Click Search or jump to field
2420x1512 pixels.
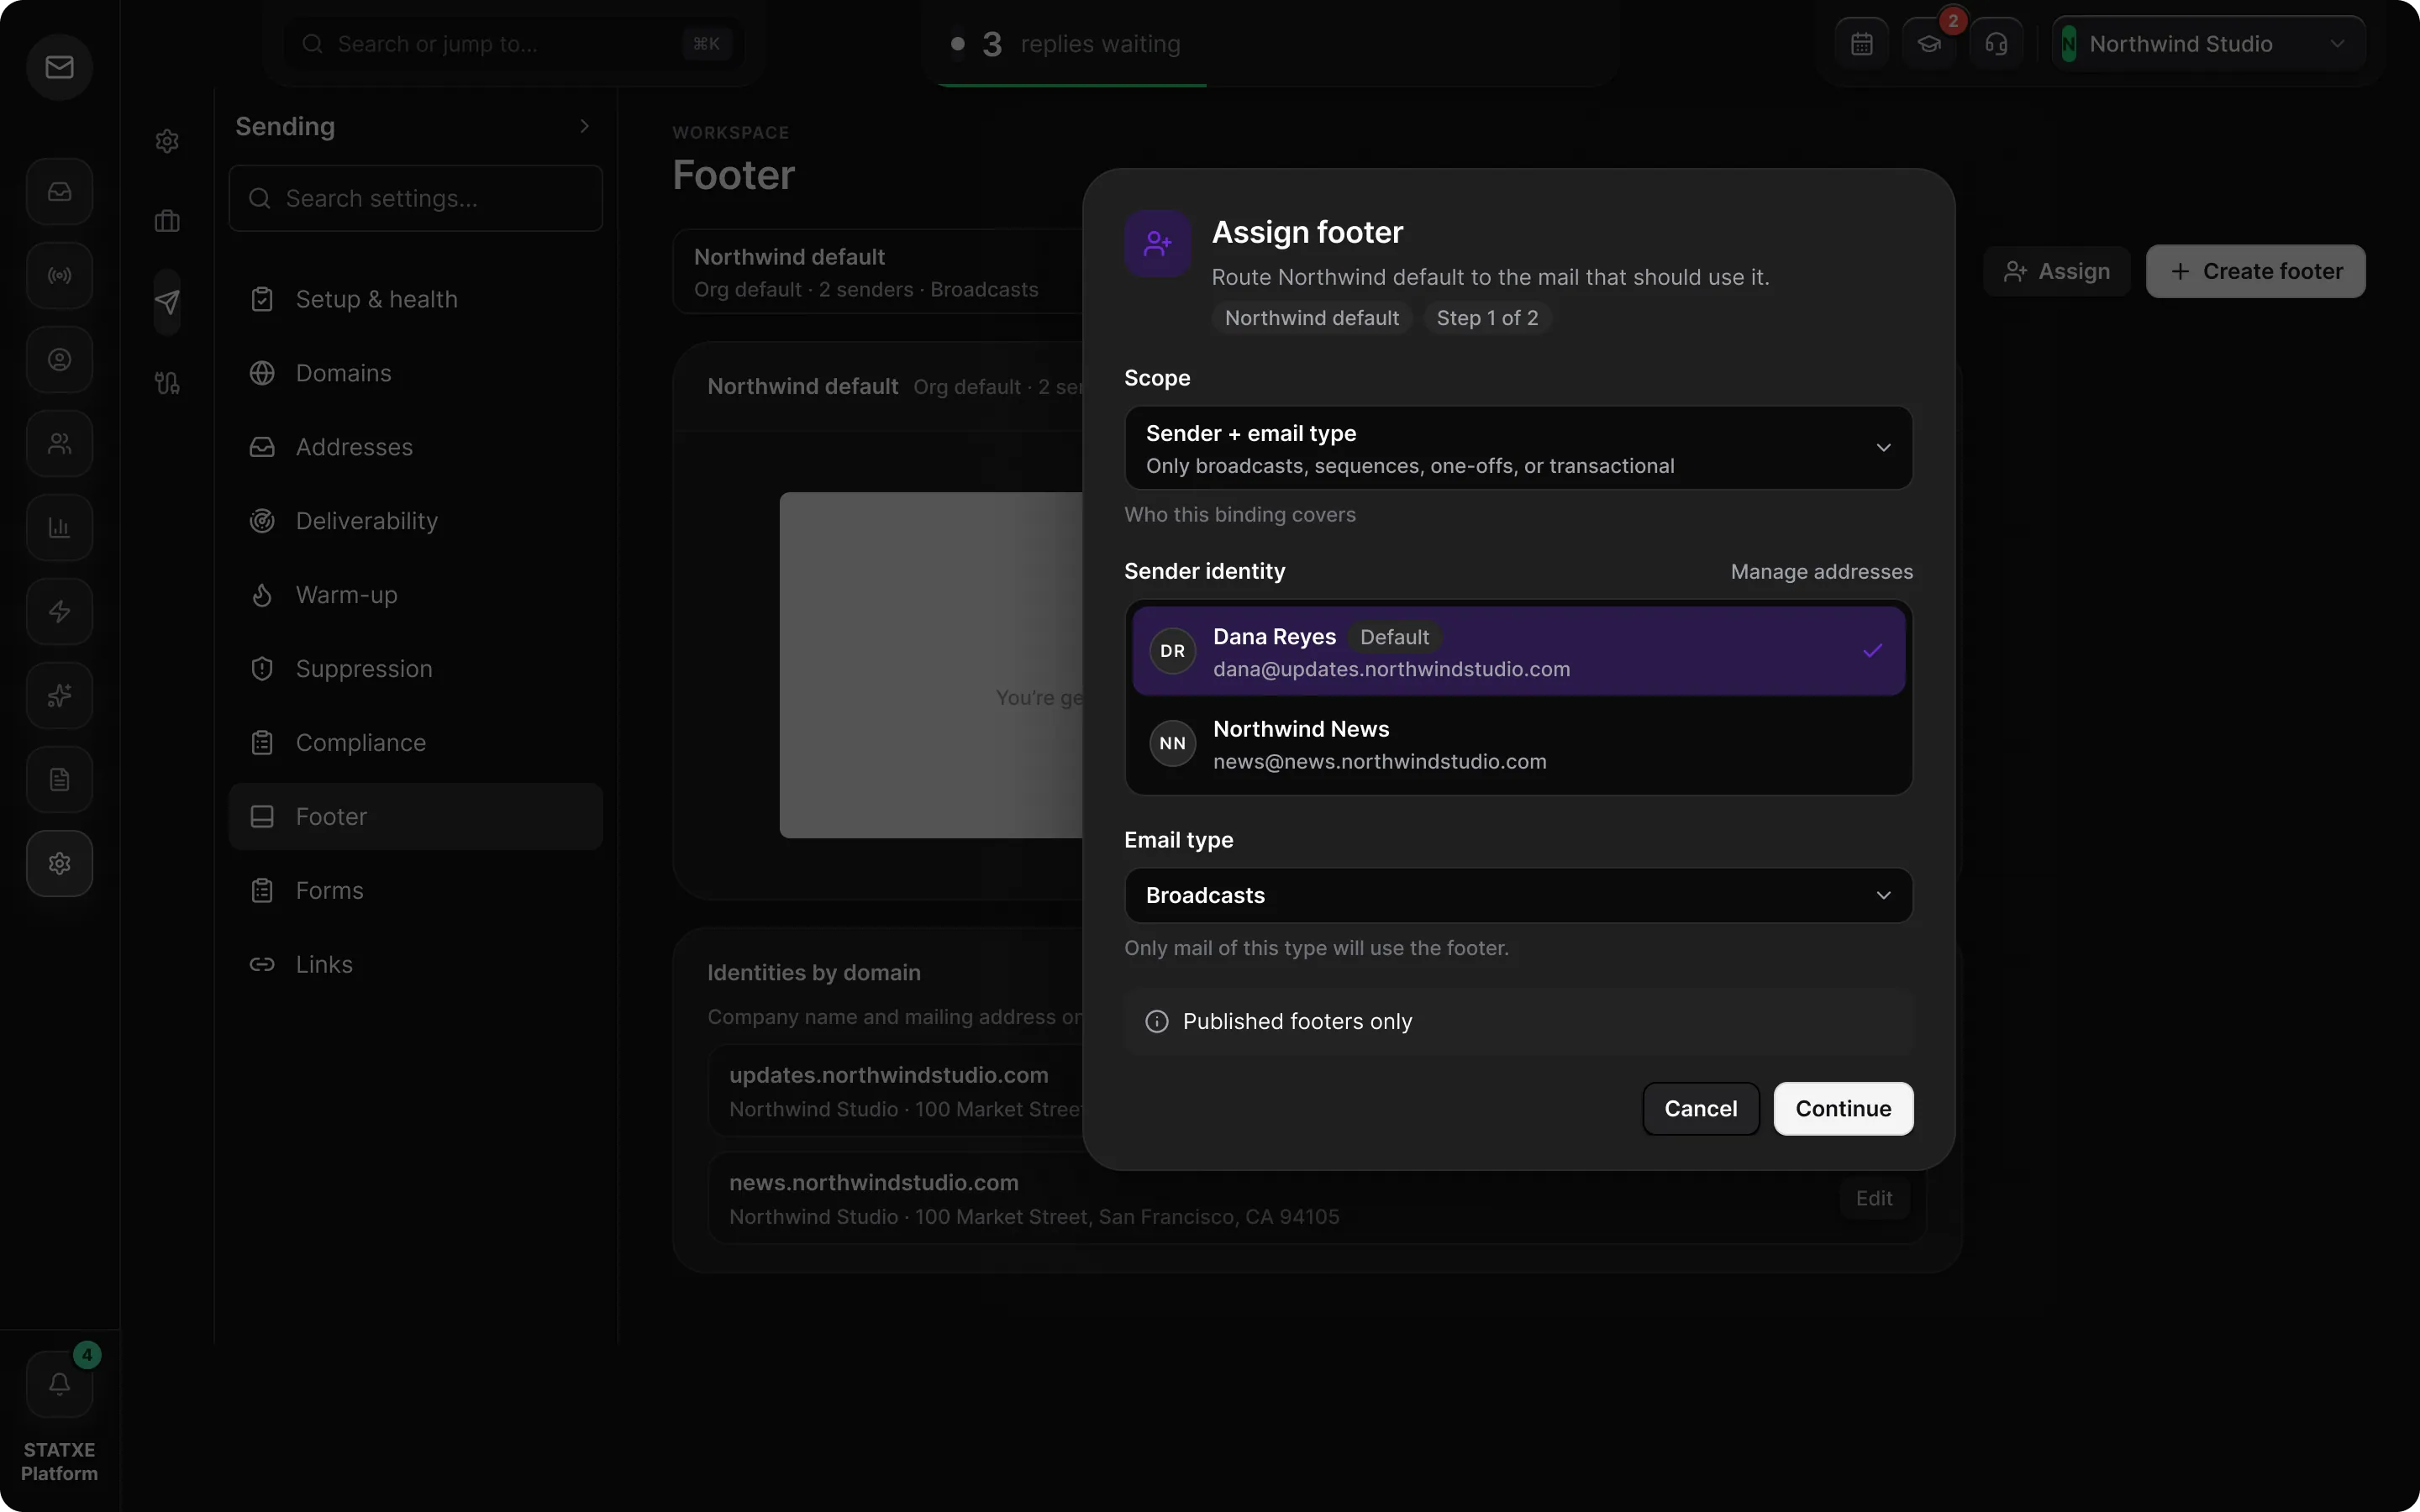(513, 44)
